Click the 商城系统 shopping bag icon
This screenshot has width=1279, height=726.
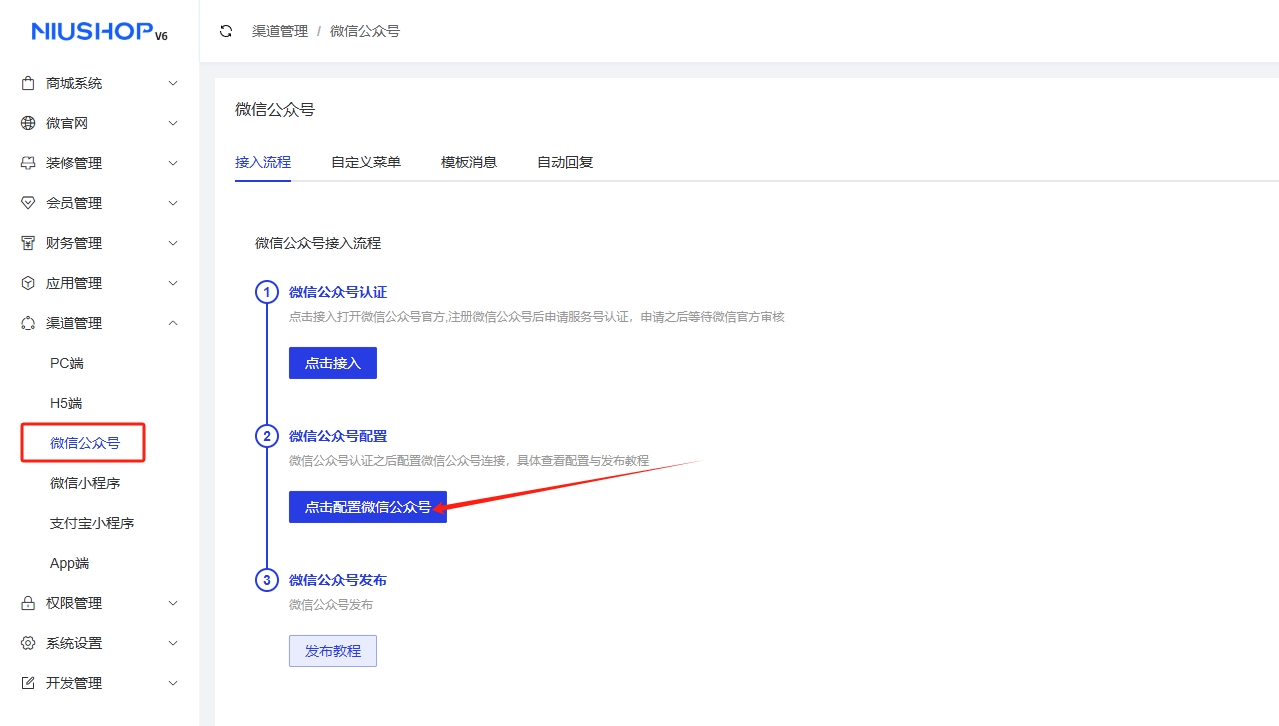coord(28,83)
